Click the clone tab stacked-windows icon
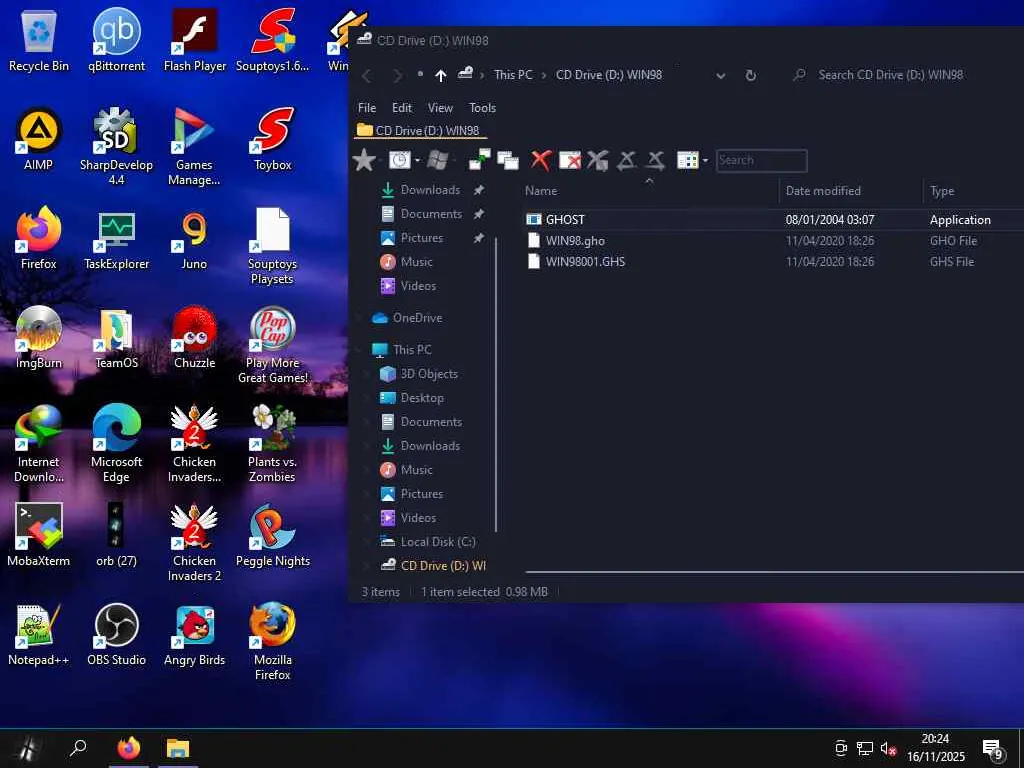 507,160
